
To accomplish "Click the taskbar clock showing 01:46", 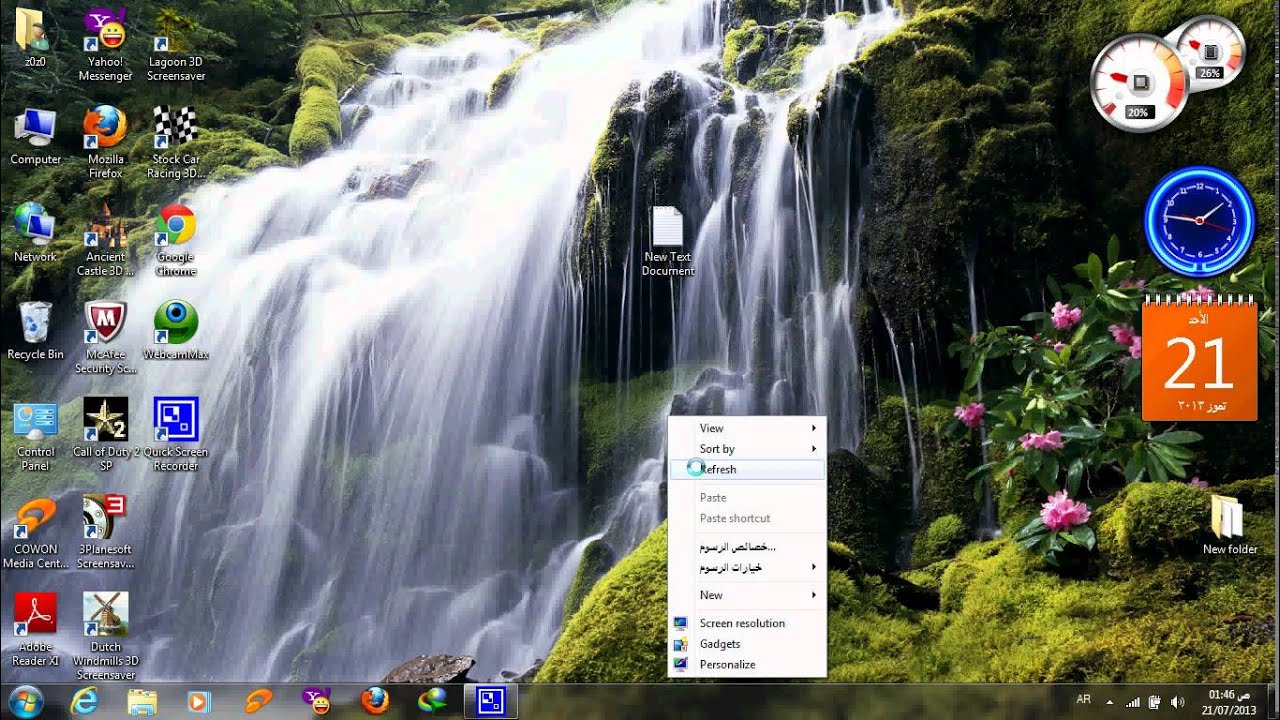I will point(1227,702).
